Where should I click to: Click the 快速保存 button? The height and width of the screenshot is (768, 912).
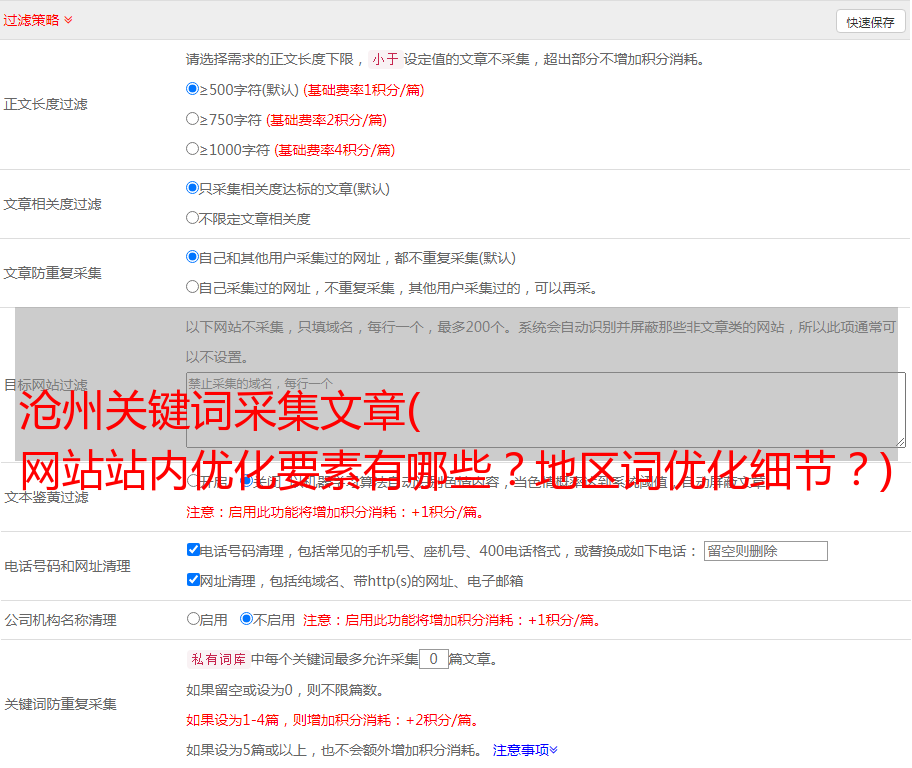click(x=870, y=22)
